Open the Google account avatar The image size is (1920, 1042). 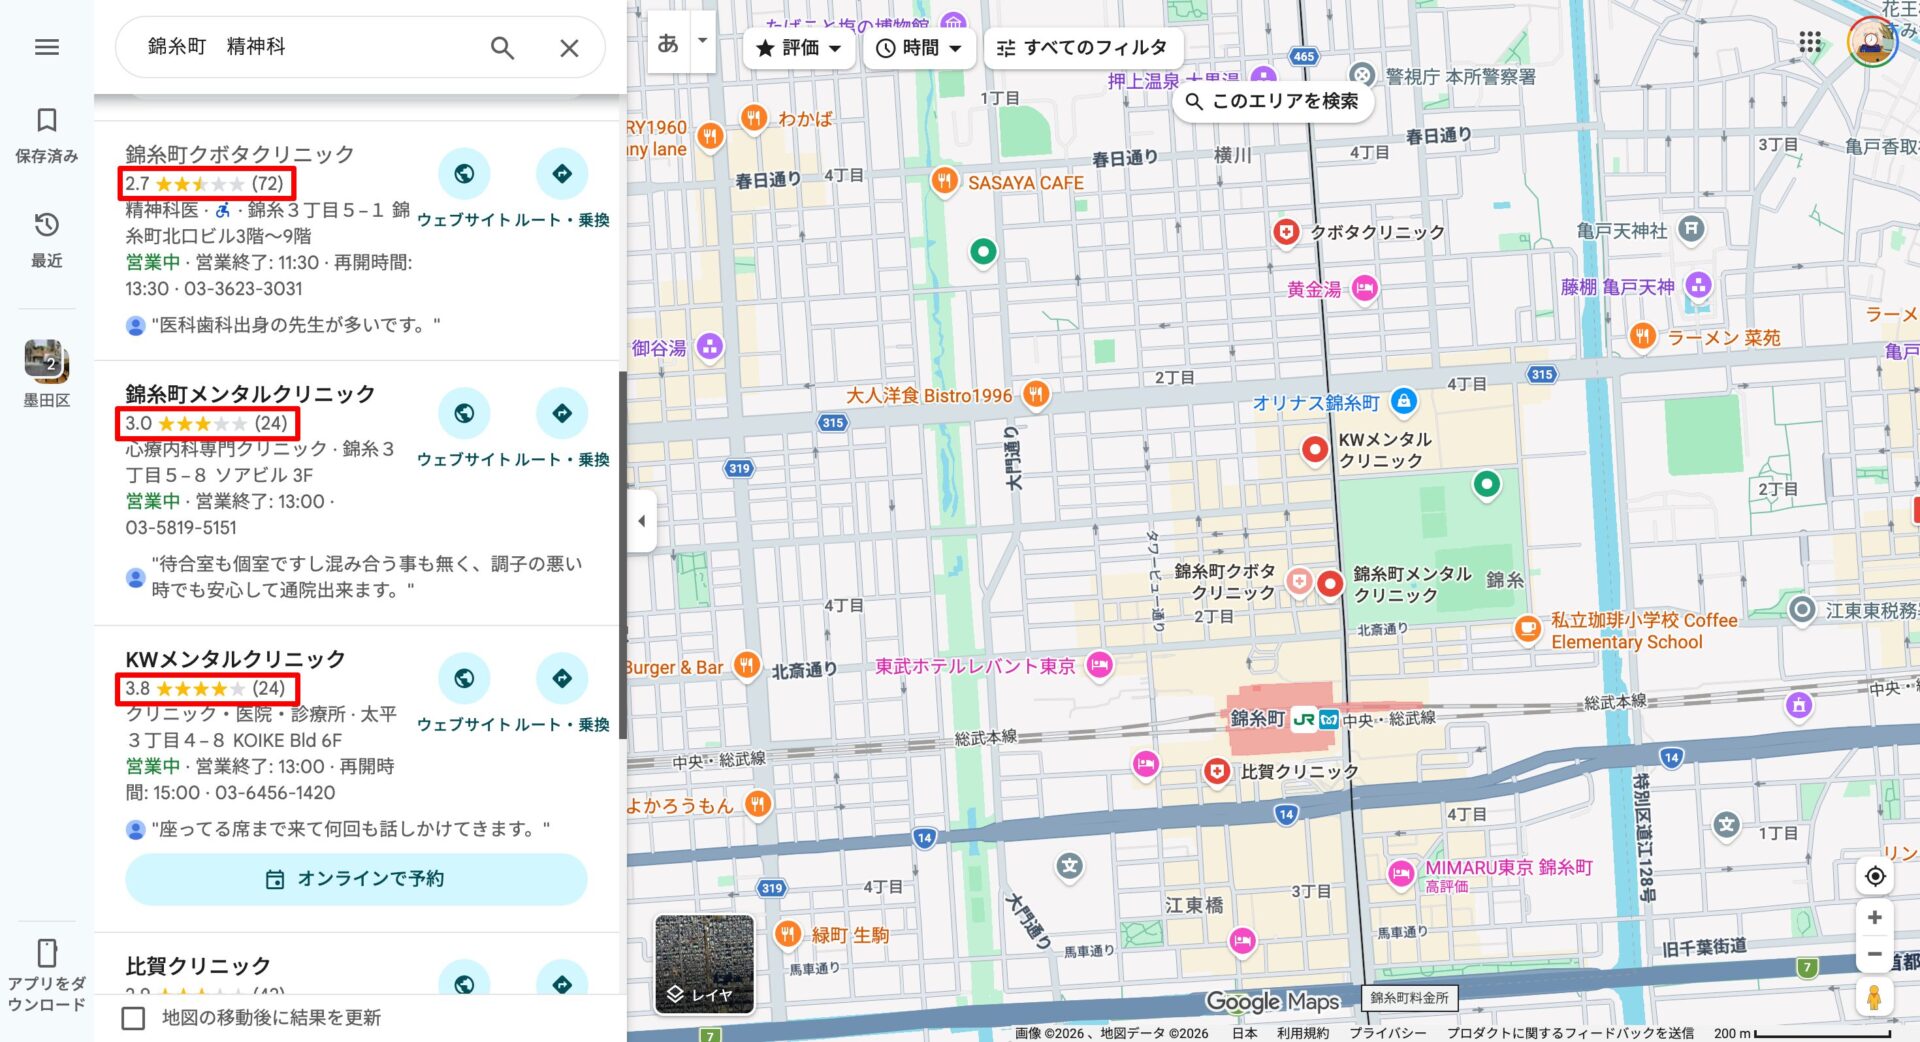point(1872,42)
